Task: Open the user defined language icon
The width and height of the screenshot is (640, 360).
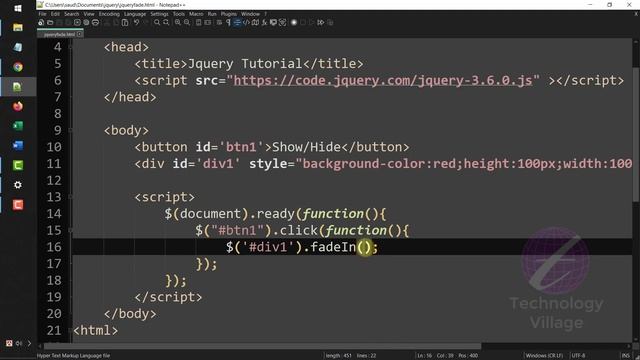Action: pyautogui.click(x=246, y=22)
